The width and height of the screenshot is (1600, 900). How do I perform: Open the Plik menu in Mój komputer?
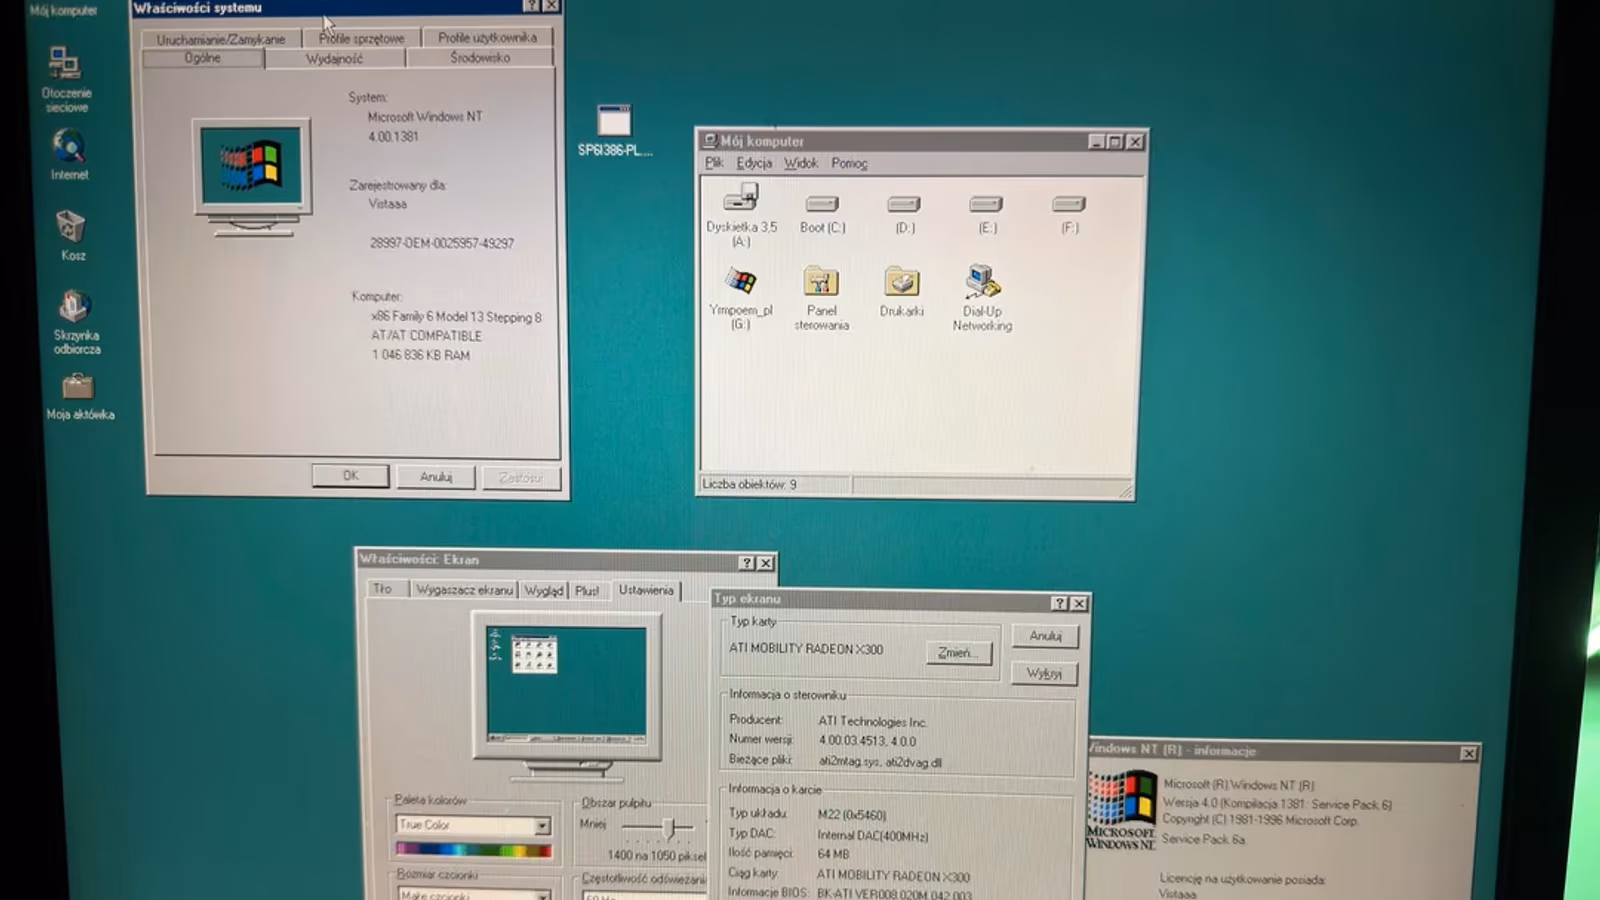point(714,163)
